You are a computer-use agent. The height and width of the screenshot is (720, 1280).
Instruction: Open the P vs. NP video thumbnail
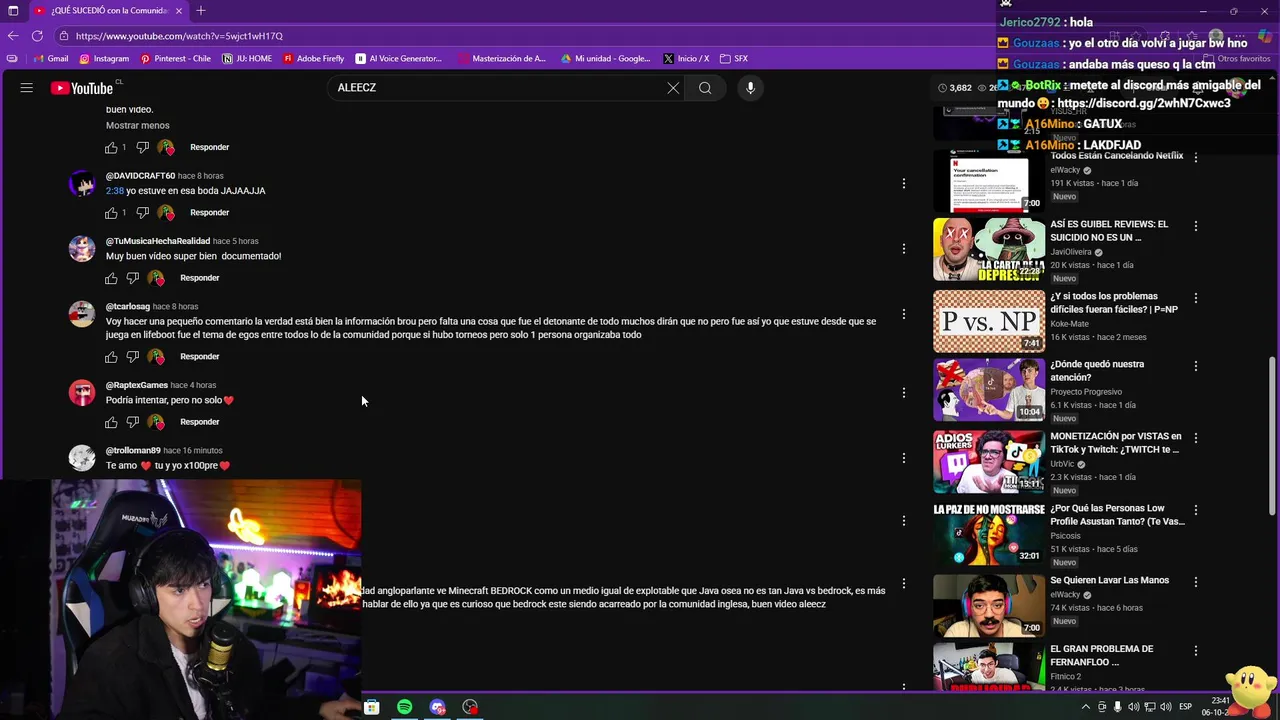(x=989, y=321)
